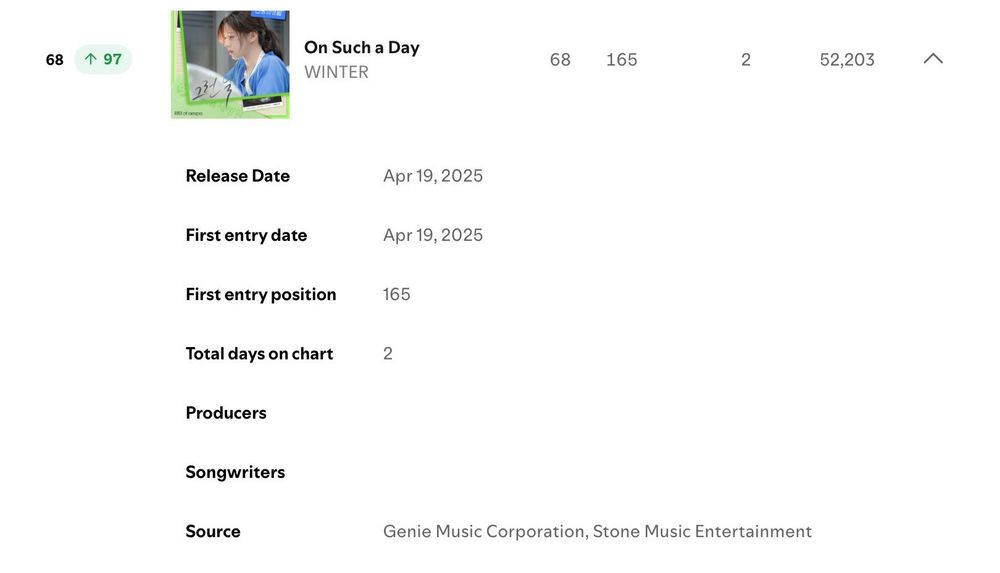The image size is (1000, 573).
Task: Click the streak value 2 in song row
Action: pyautogui.click(x=745, y=60)
